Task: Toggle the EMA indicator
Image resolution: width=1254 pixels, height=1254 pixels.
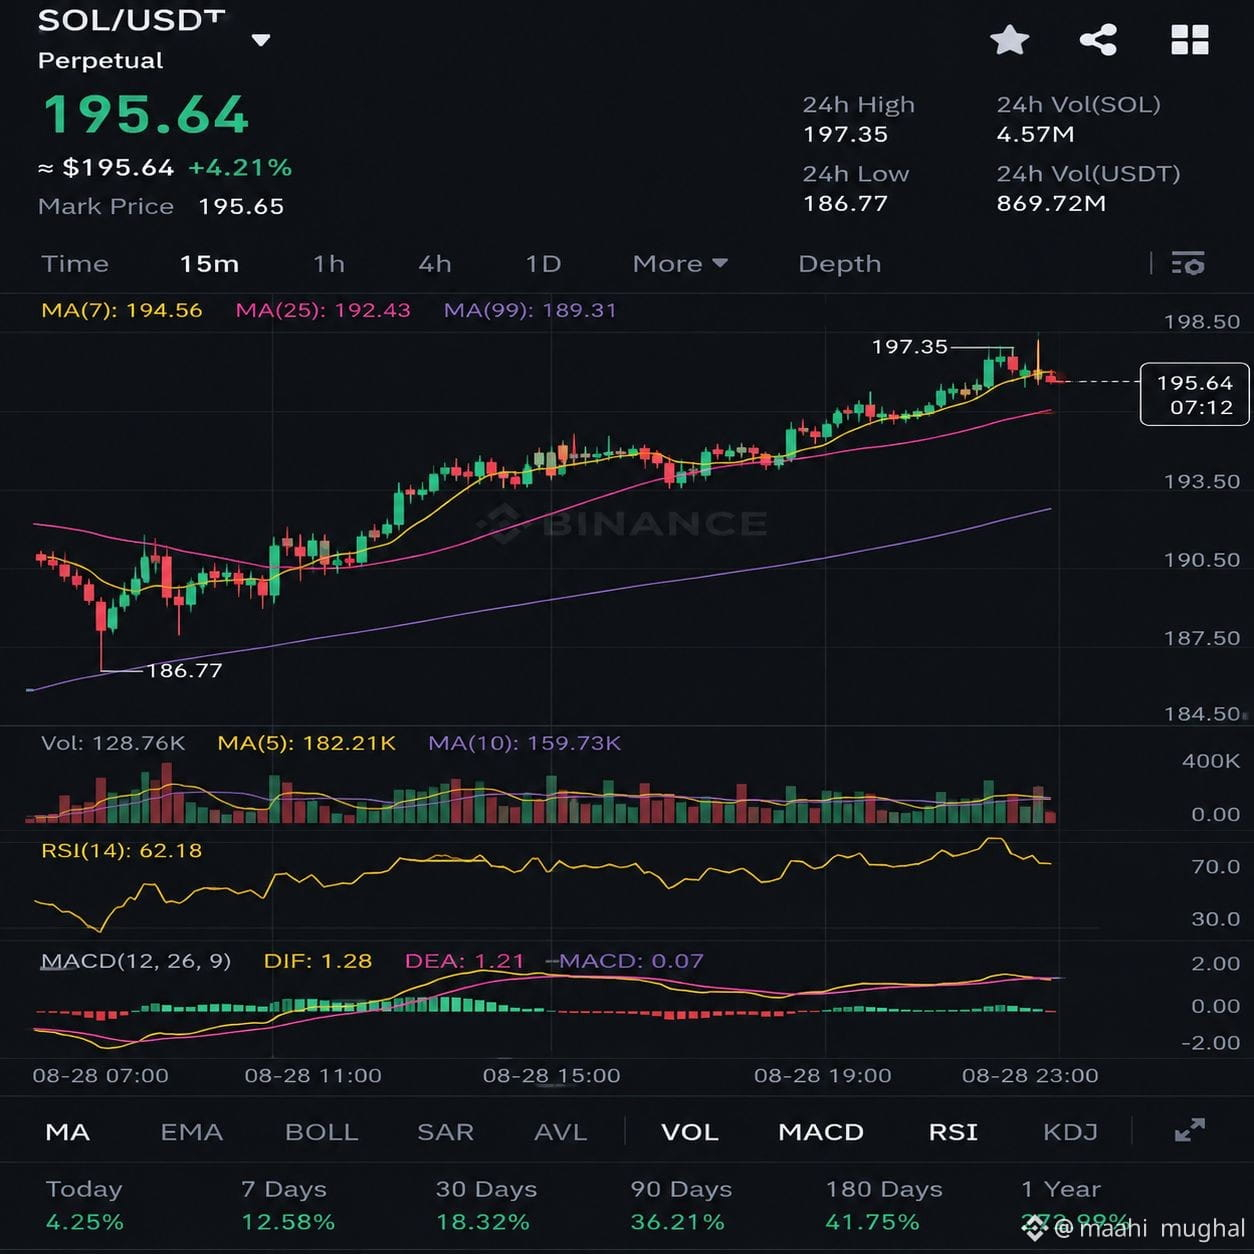Action: coord(192,1132)
